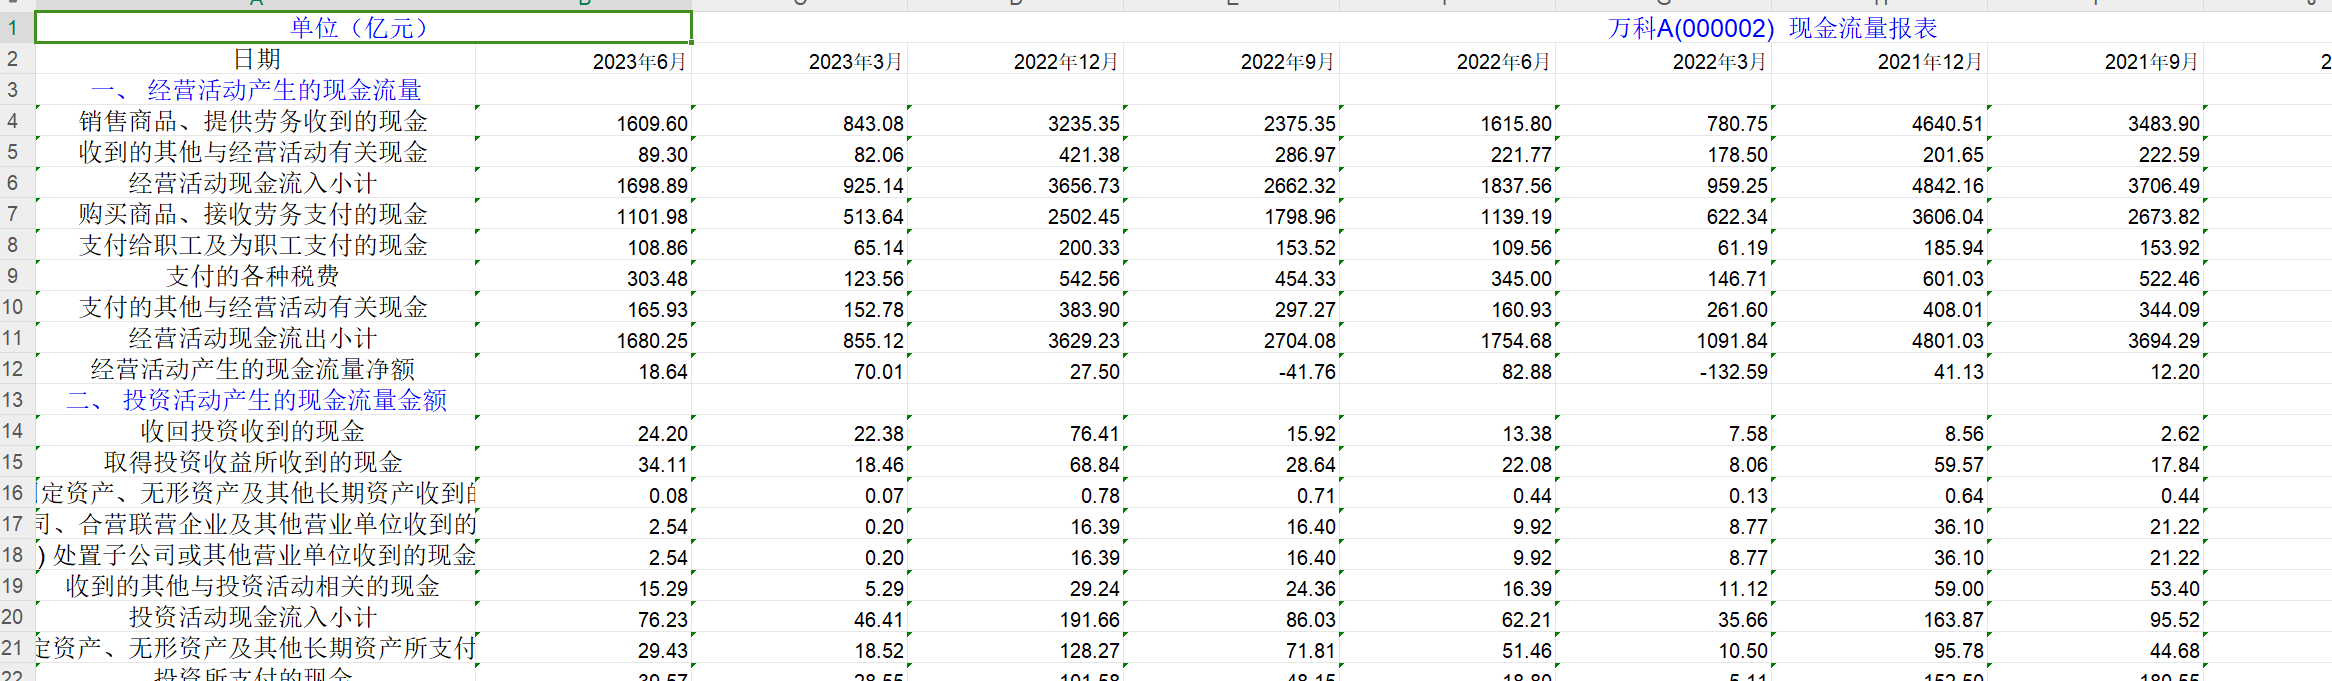
Task: Click the negative value -41.76
Action: coord(1307,372)
